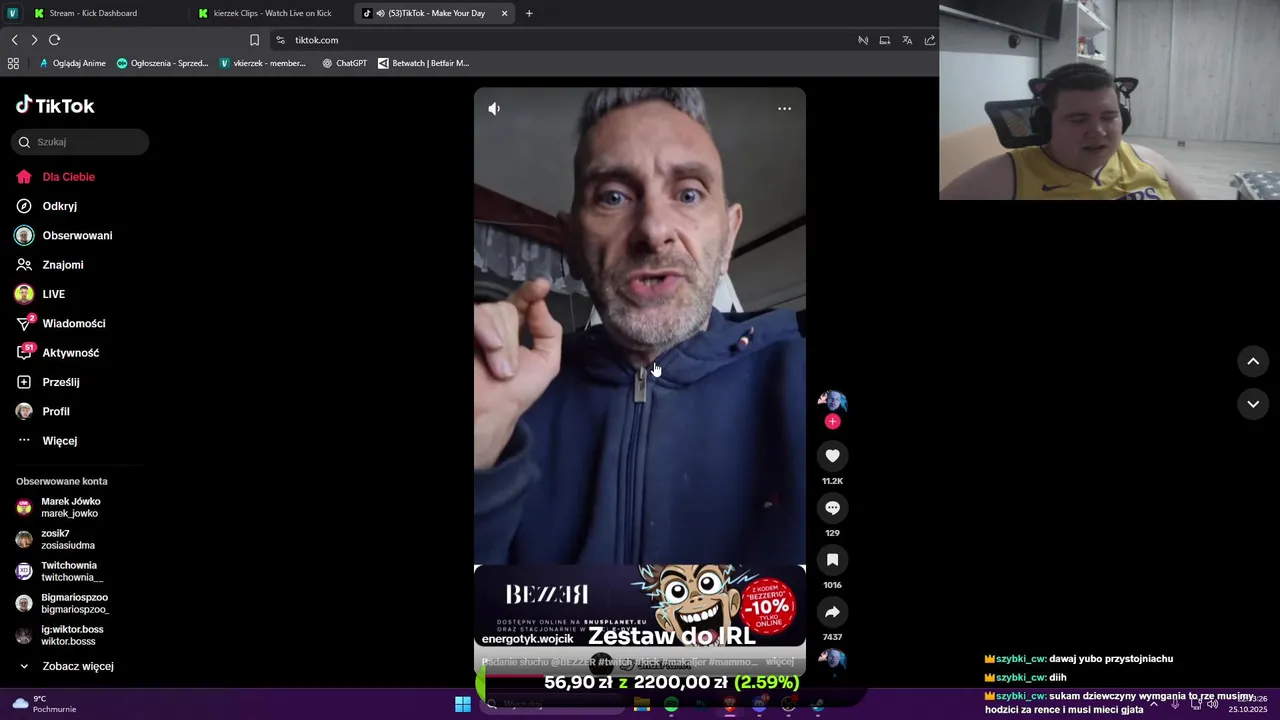Share the video with 7437 shares
This screenshot has height=720, width=1280.
click(832, 612)
